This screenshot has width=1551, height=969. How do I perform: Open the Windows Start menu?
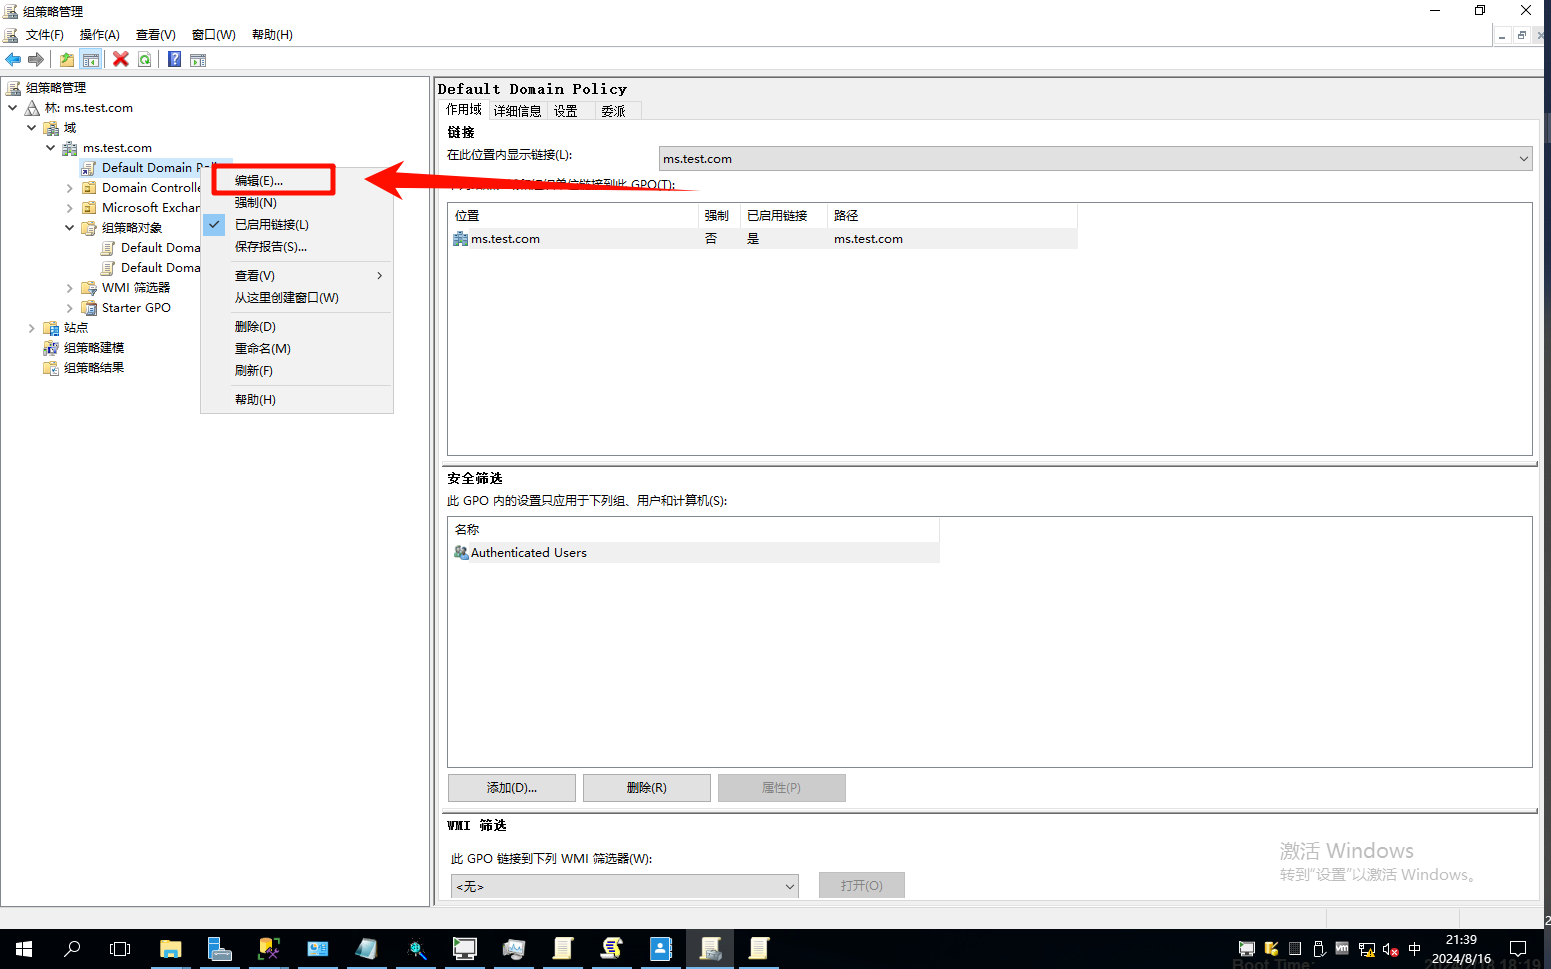coord(24,949)
